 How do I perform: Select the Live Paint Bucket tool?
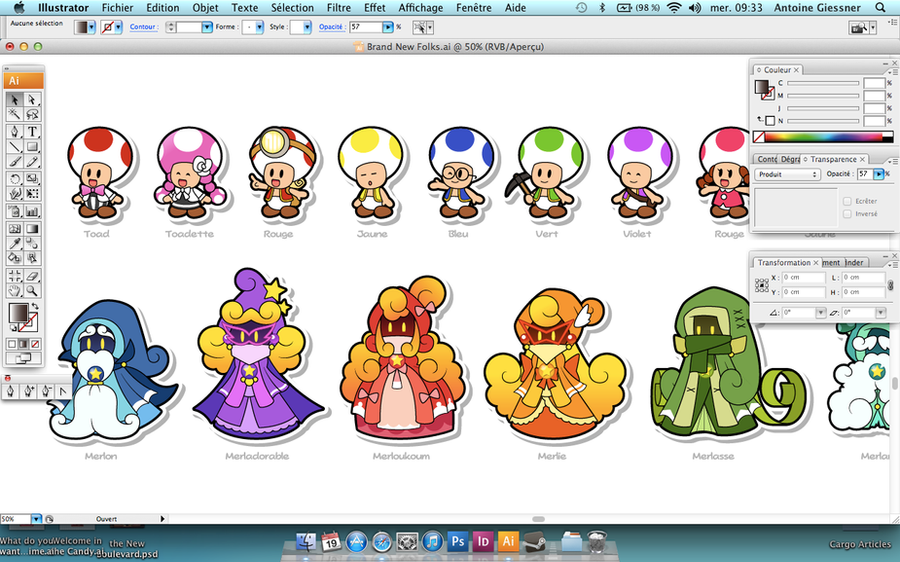pos(14,258)
